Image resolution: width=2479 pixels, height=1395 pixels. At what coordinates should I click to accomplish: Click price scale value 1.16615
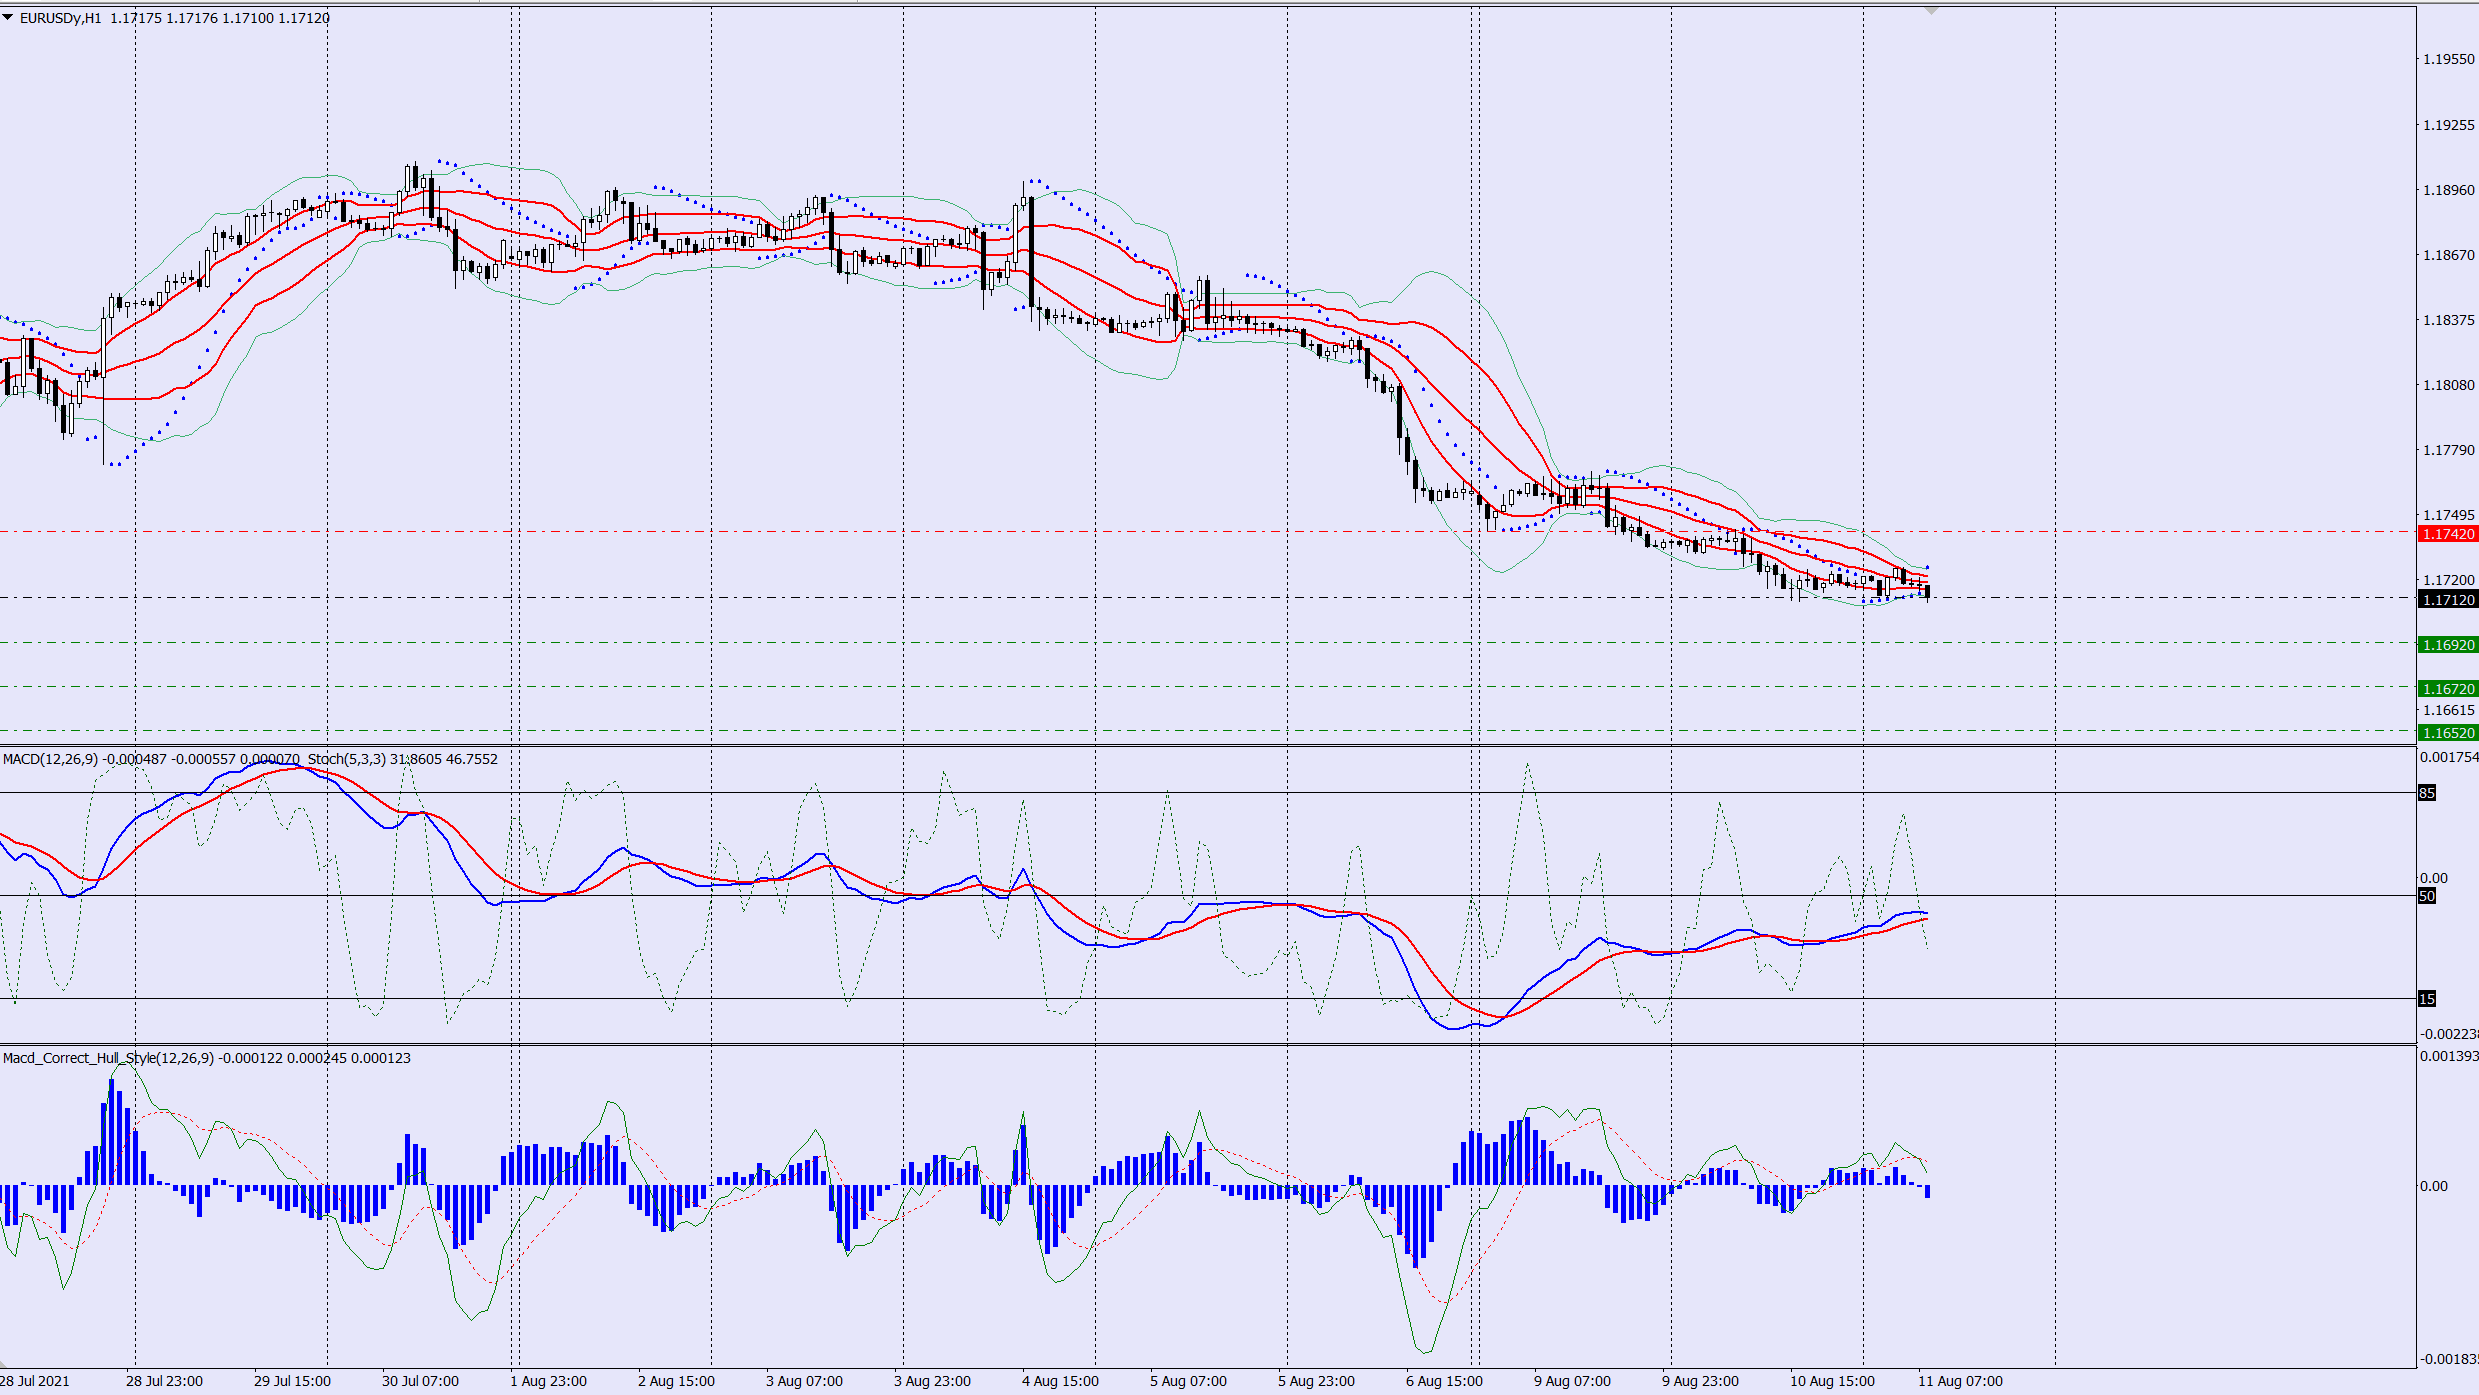[2448, 710]
